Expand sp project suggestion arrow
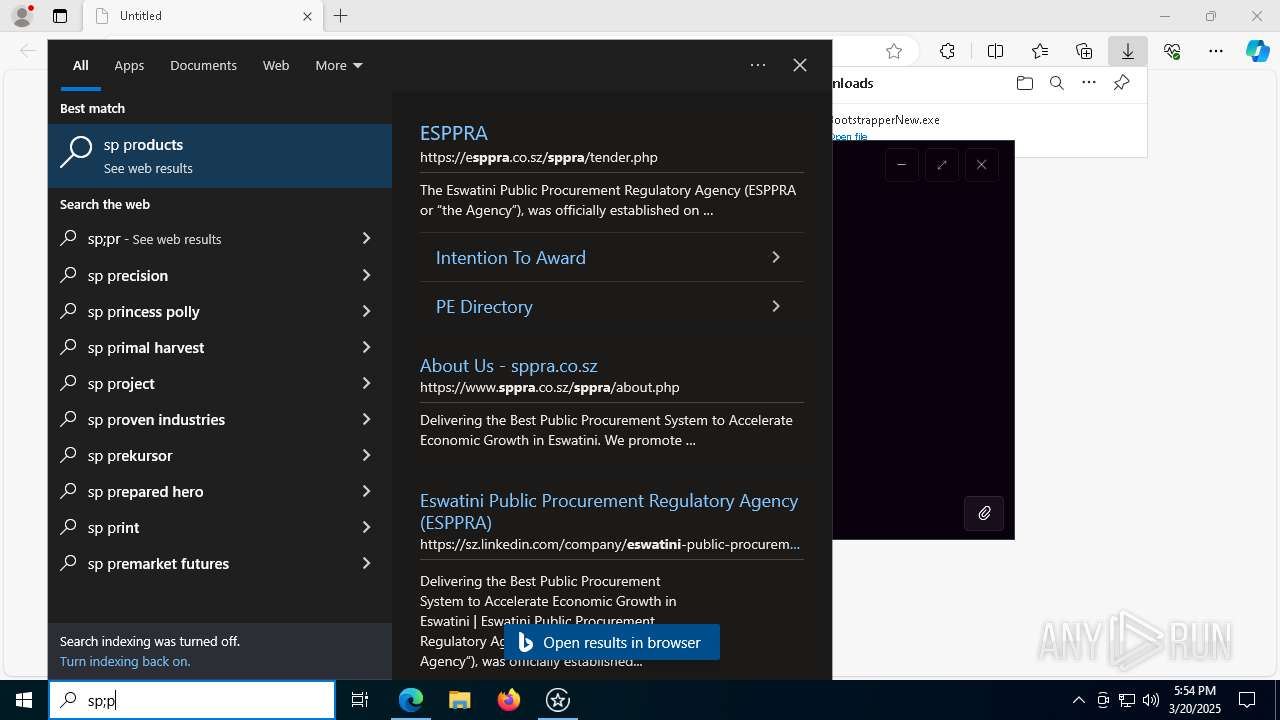 (366, 383)
